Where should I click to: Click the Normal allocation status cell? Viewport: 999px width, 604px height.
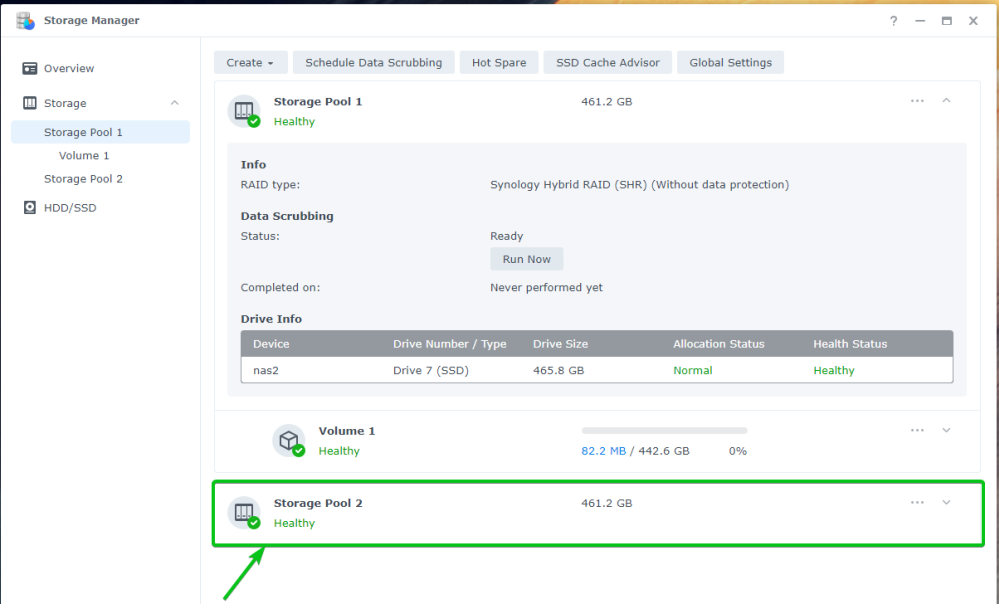693,370
